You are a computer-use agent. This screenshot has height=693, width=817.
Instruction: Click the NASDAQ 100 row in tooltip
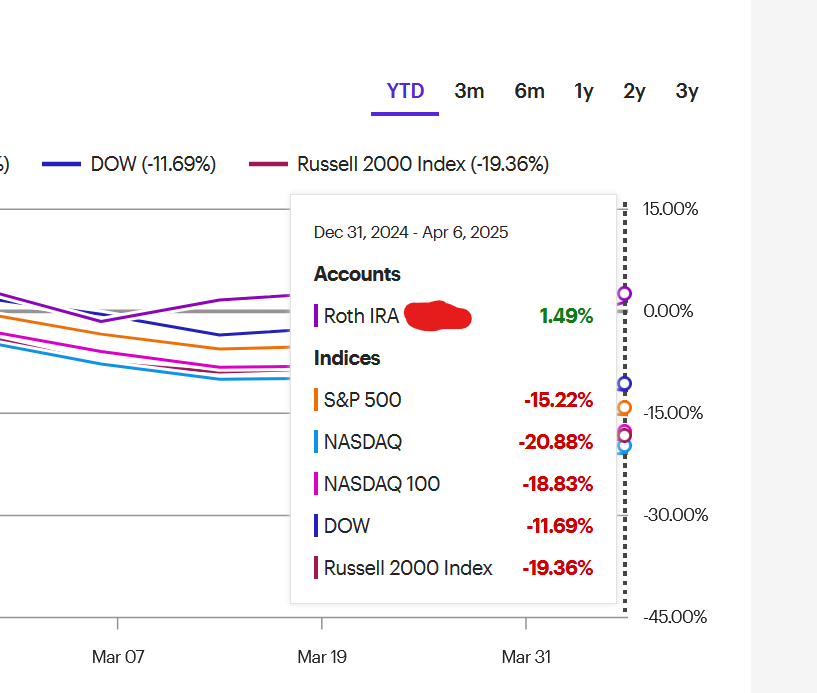[x=453, y=484]
